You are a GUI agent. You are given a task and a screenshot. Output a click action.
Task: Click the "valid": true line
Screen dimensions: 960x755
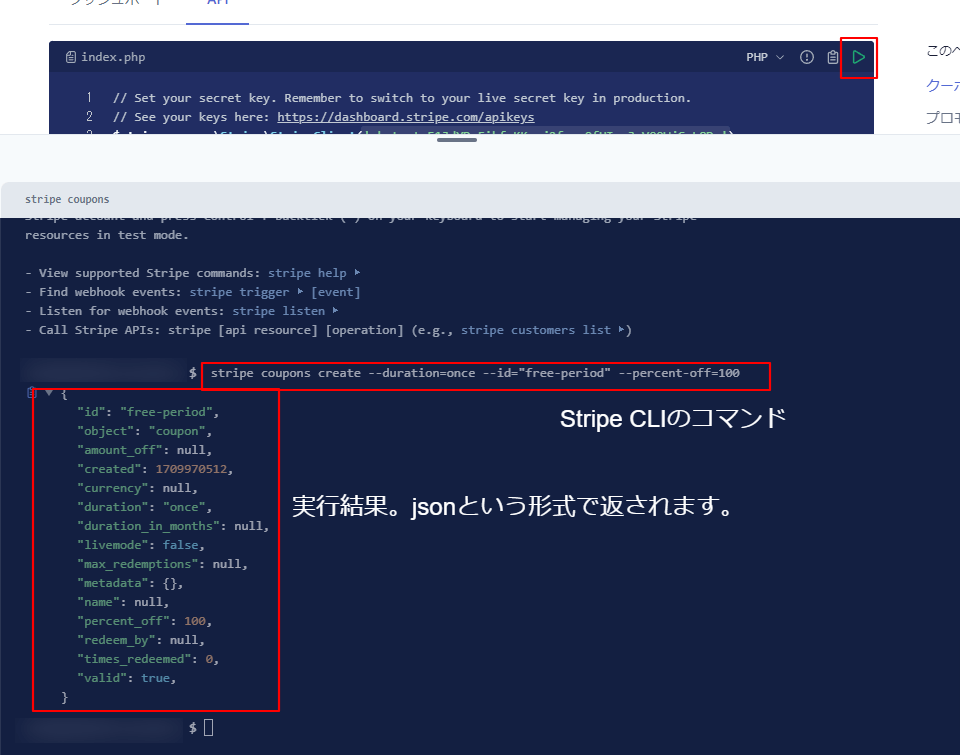coord(126,678)
